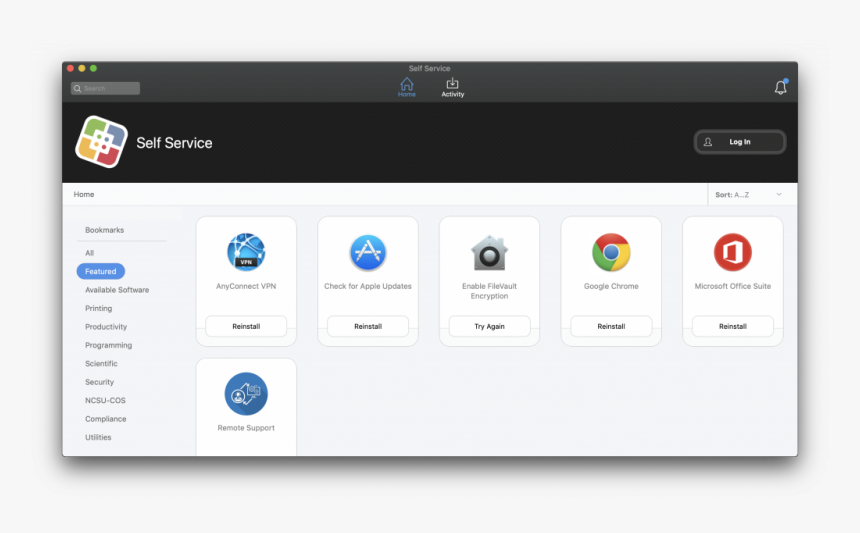Reinstall Check for Apple Updates
Screen dimensions: 860x533
pos(368,326)
